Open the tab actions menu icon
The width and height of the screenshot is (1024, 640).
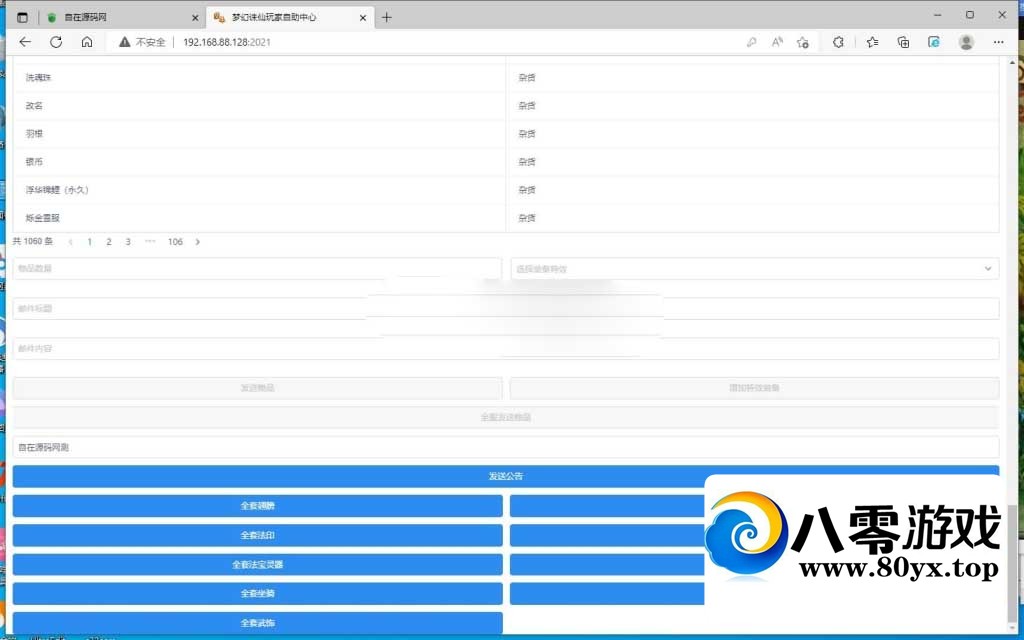click(22, 18)
